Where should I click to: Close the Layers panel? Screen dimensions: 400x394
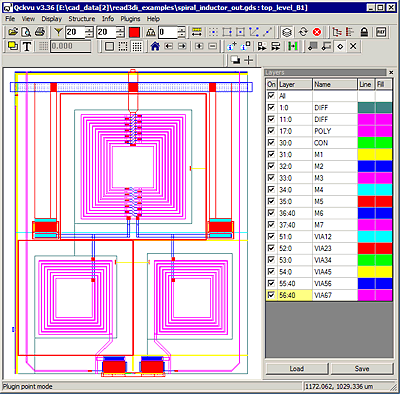pyautogui.click(x=391, y=72)
